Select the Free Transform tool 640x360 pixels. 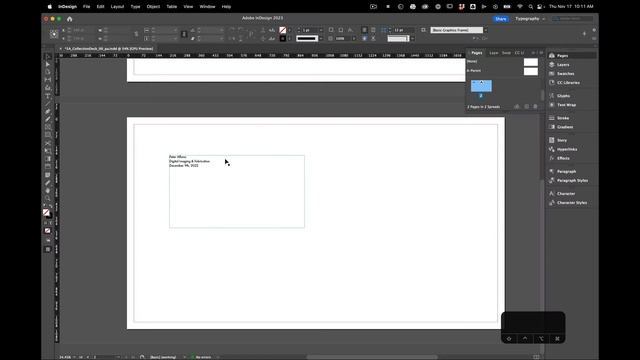point(48,151)
